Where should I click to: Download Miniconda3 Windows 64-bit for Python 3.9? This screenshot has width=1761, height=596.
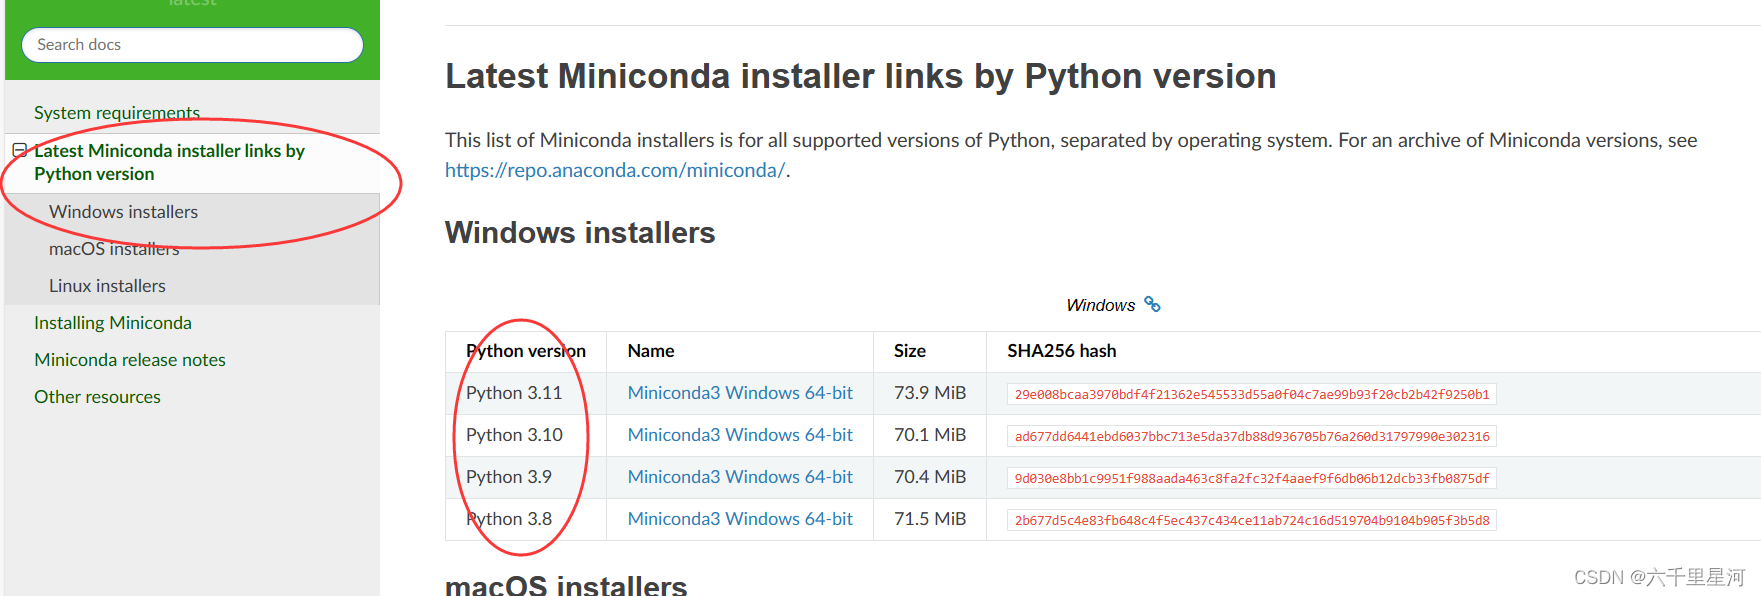pos(740,477)
